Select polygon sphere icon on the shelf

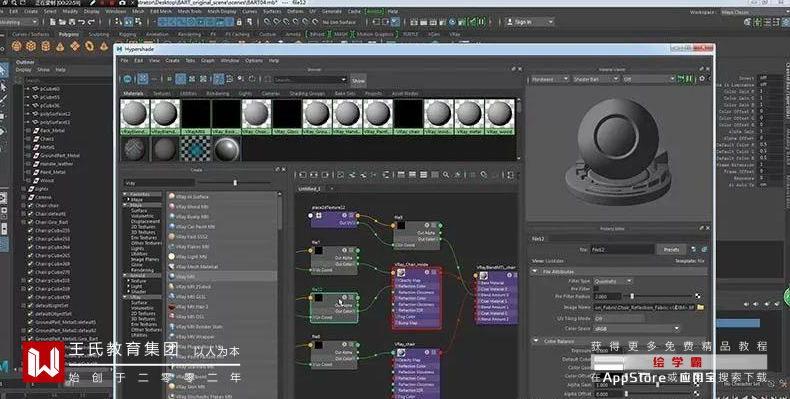pyautogui.click(x=17, y=46)
